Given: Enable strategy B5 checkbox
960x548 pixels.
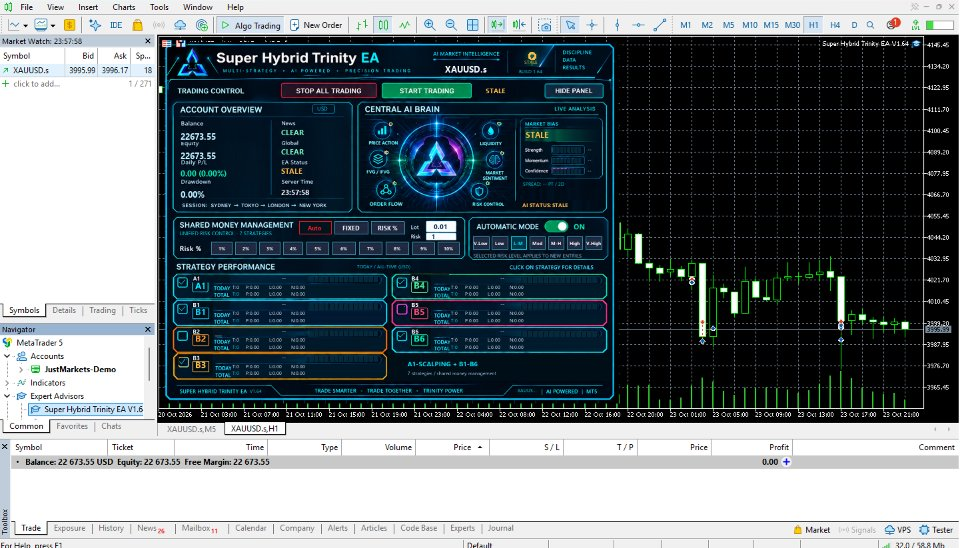Looking at the screenshot, I should (402, 309).
